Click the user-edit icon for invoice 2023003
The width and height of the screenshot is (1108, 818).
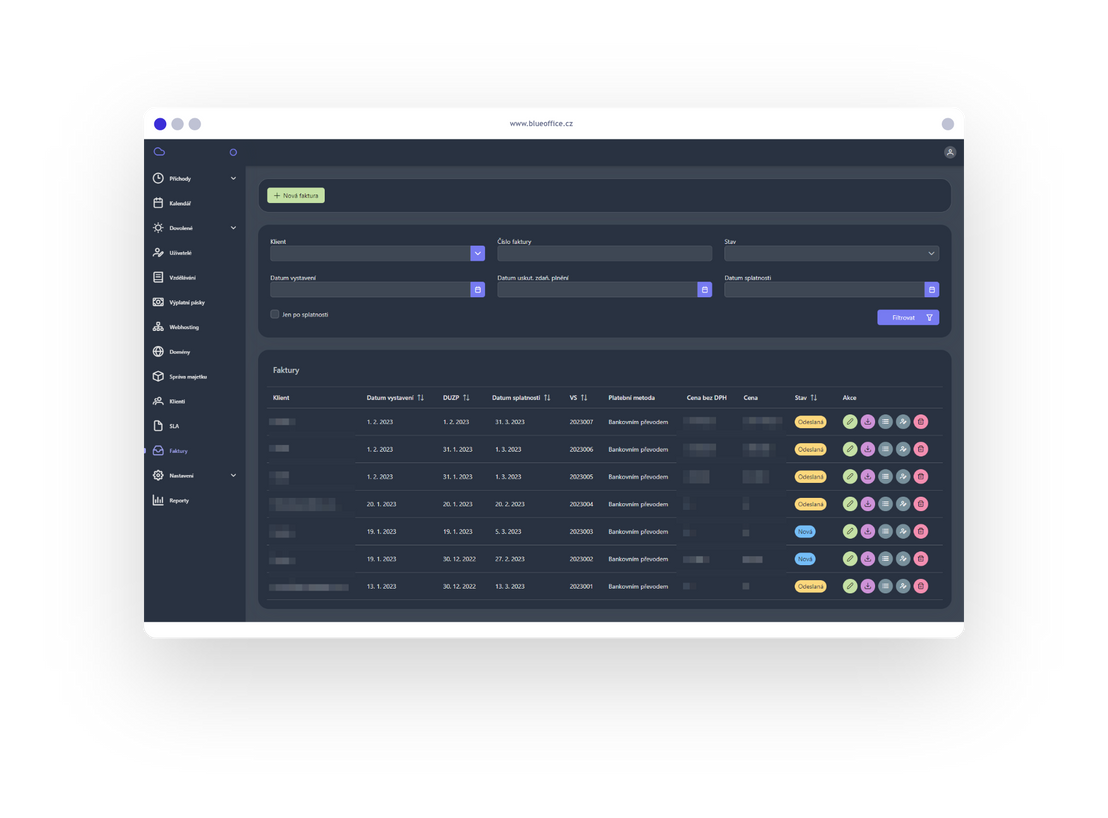903,531
